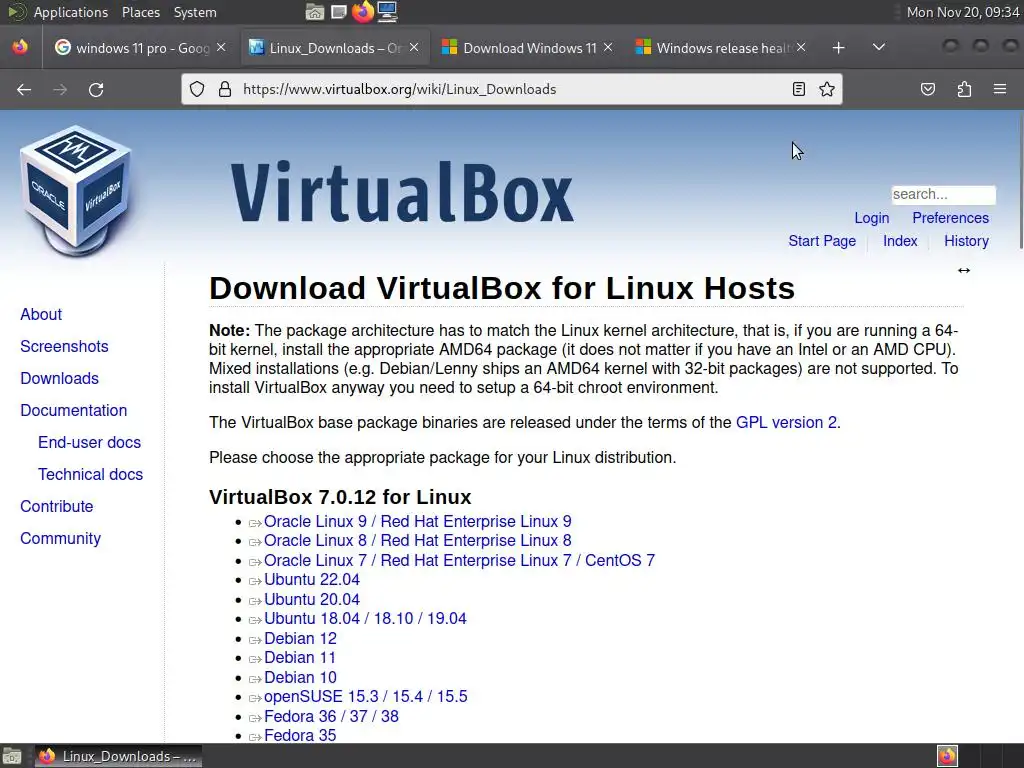1024x768 pixels.
Task: Close the Windows release health tab
Action: click(x=801, y=48)
